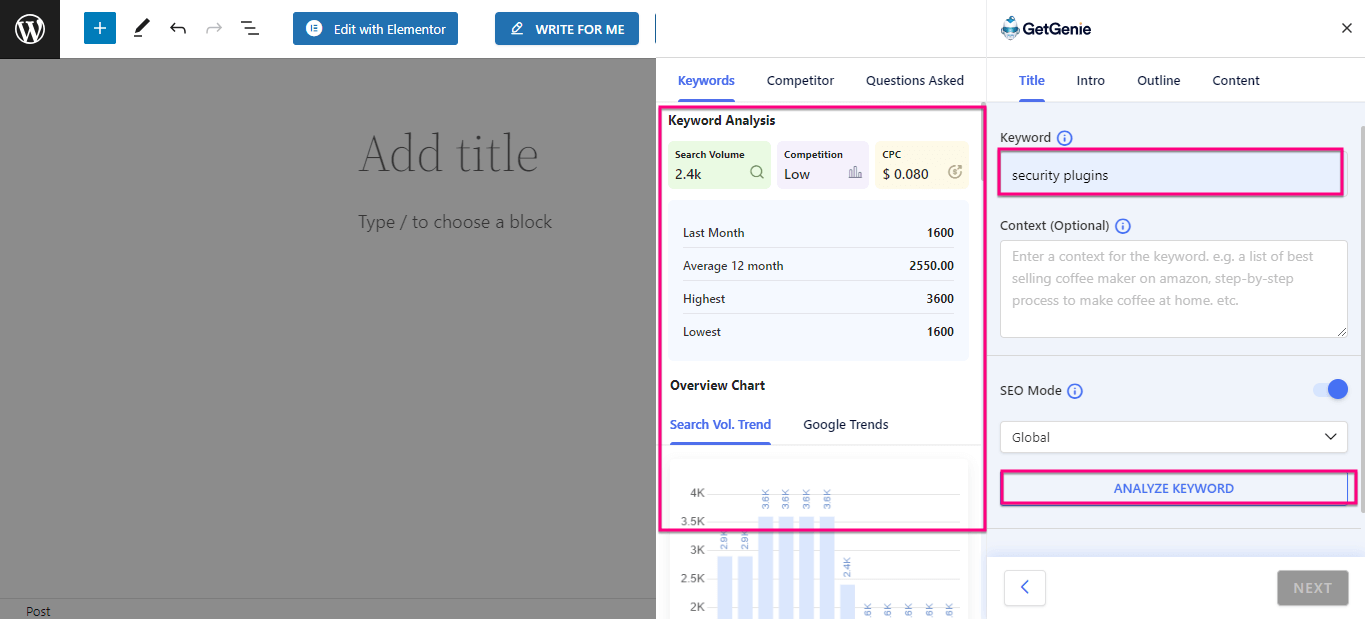This screenshot has width=1365, height=619.
Task: Click the WRITE FOR ME button
Action: (x=567, y=29)
